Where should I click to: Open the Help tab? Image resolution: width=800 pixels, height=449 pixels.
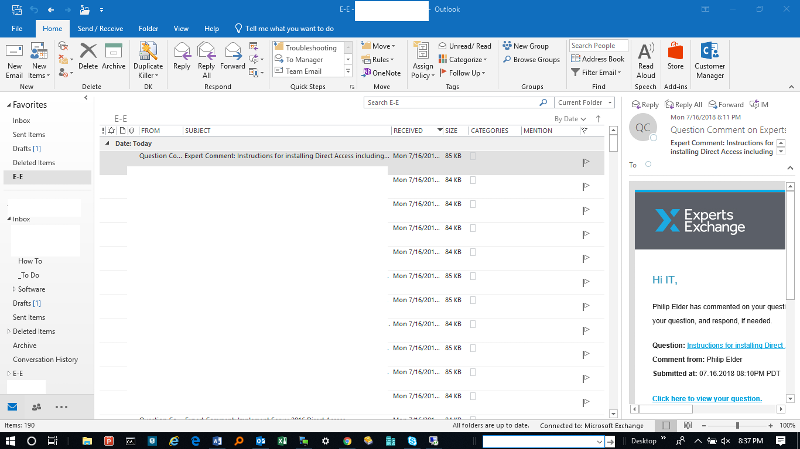click(212, 29)
